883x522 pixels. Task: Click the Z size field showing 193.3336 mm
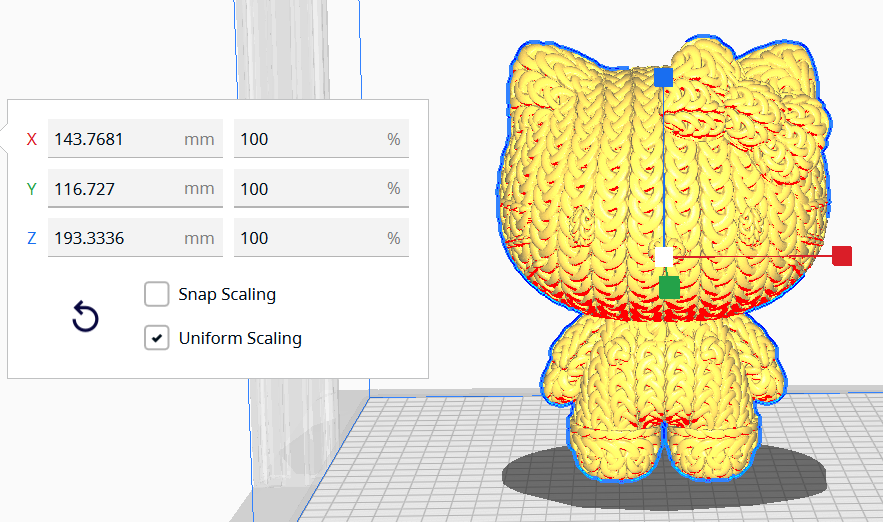pyautogui.click(x=135, y=238)
